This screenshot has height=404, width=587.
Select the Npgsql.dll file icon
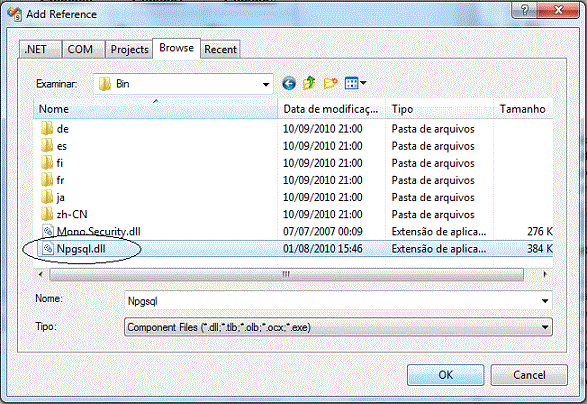click(x=48, y=249)
